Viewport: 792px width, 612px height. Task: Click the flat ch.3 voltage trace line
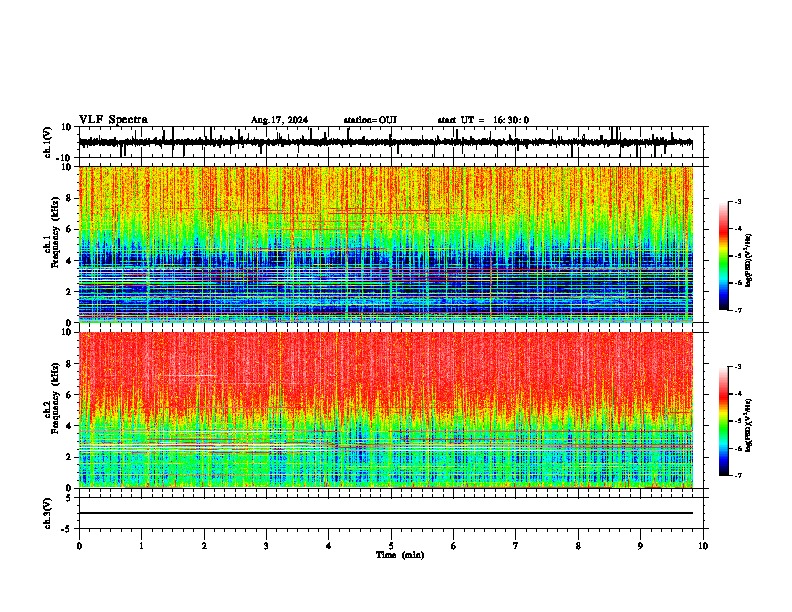tap(386, 513)
